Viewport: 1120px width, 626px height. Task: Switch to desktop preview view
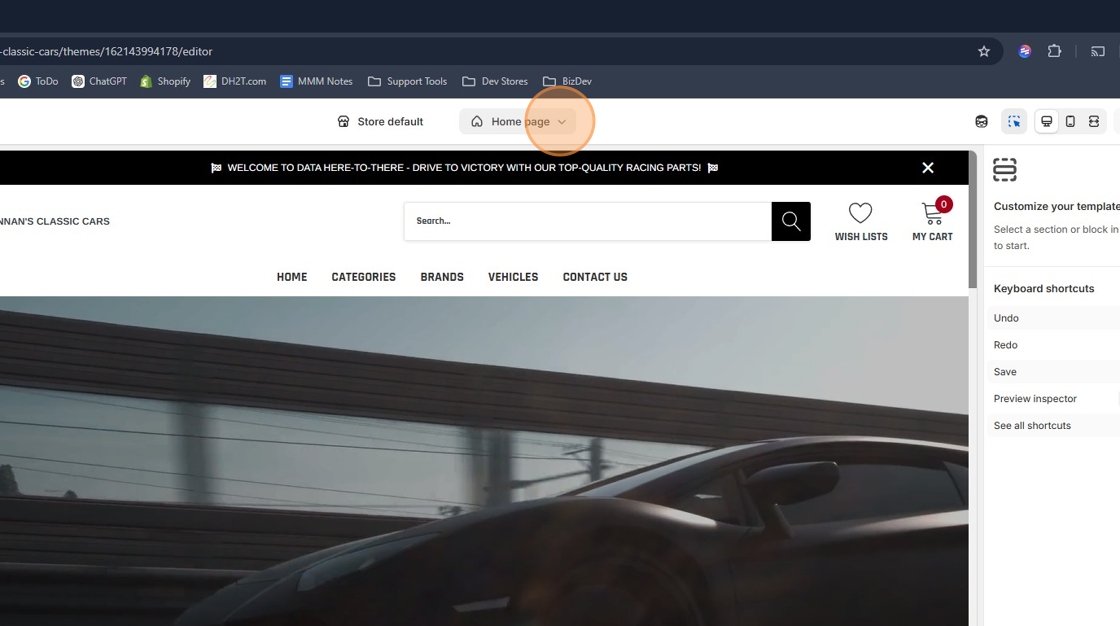(1046, 121)
